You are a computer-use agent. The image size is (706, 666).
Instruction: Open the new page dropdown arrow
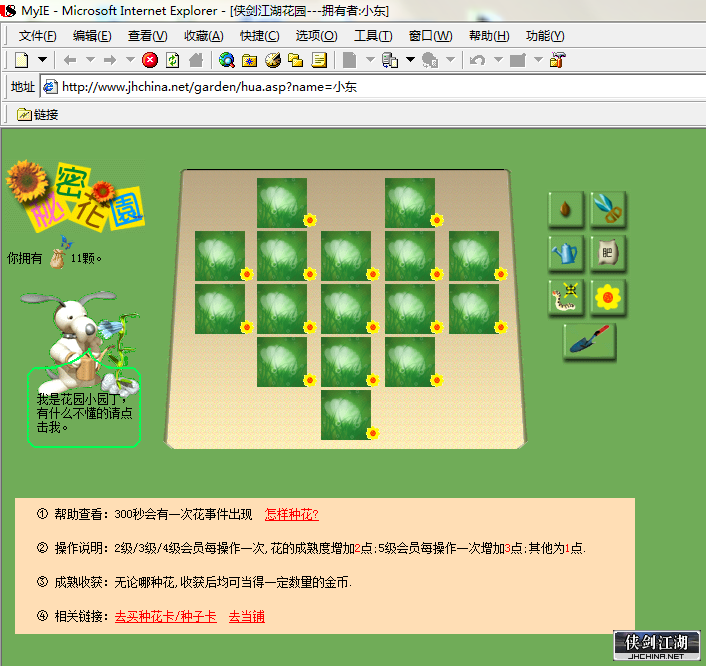42,59
